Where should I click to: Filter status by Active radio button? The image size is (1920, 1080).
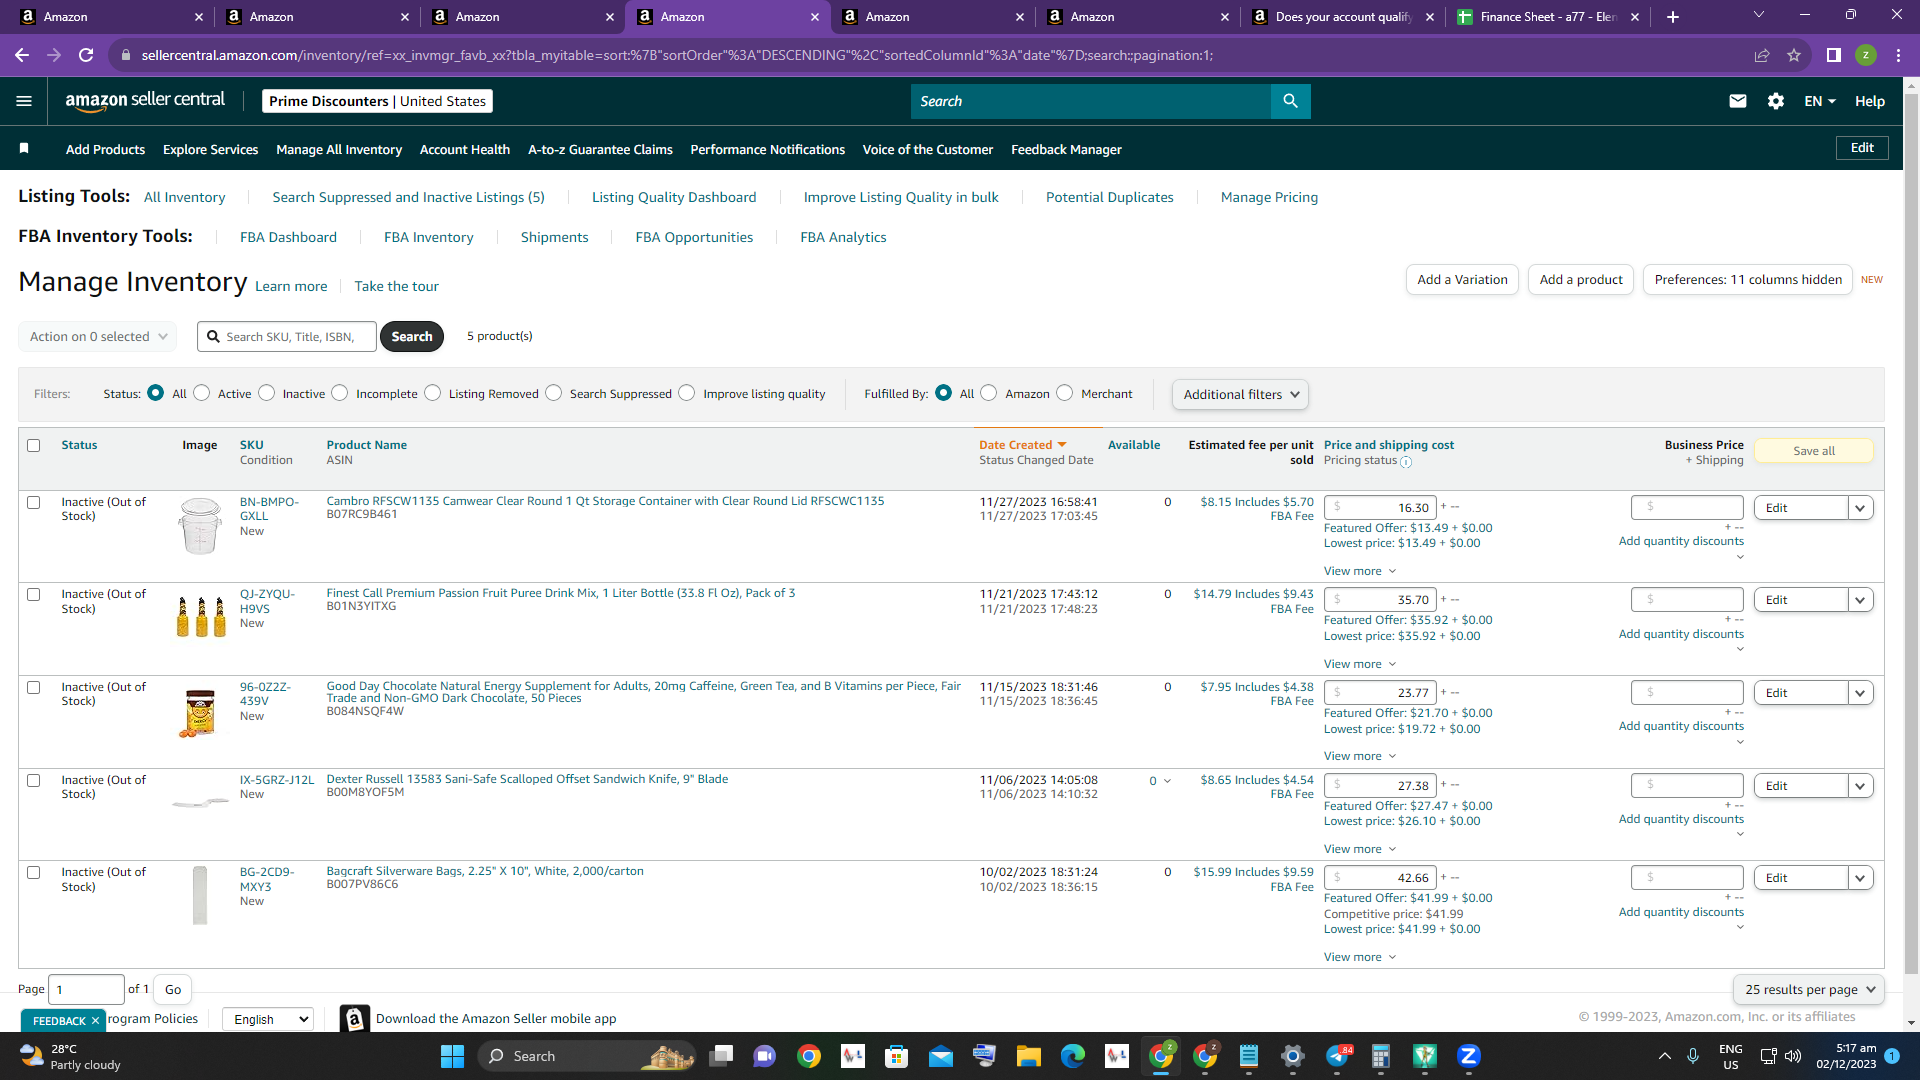coord(202,393)
